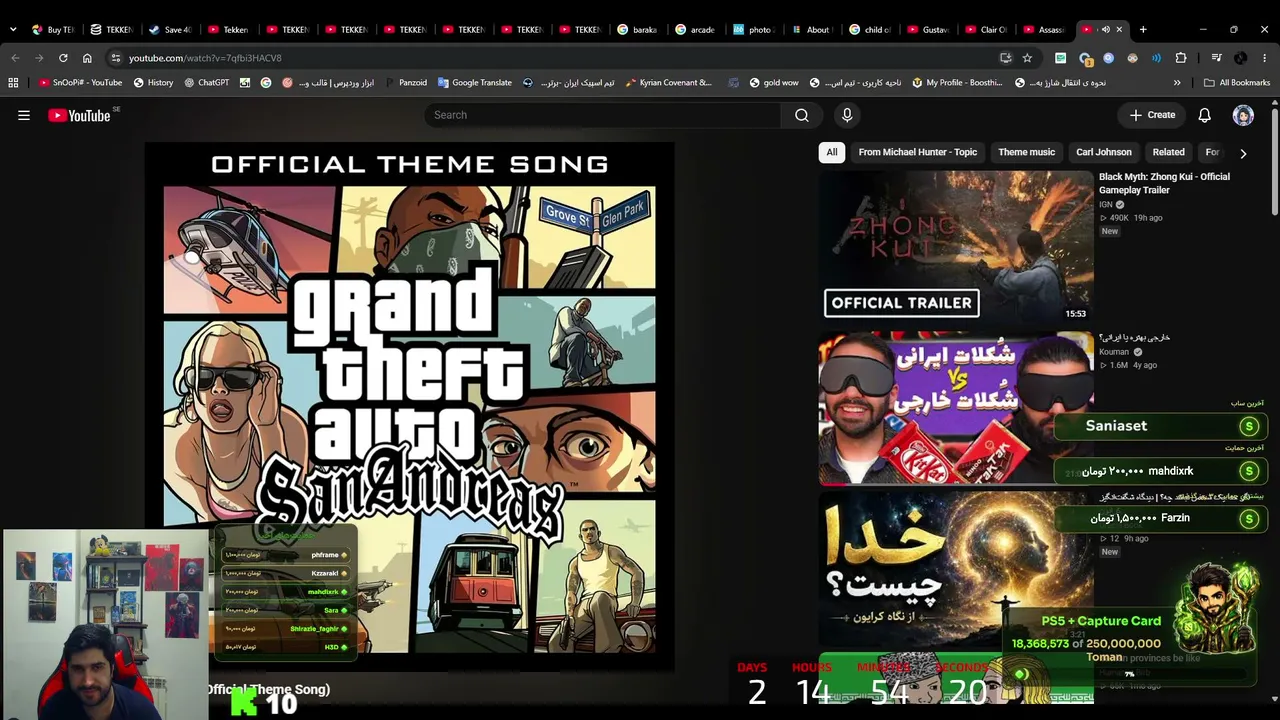Image resolution: width=1280 pixels, height=720 pixels.
Task: Open the YouTube guide hamburger menu
Action: point(24,115)
